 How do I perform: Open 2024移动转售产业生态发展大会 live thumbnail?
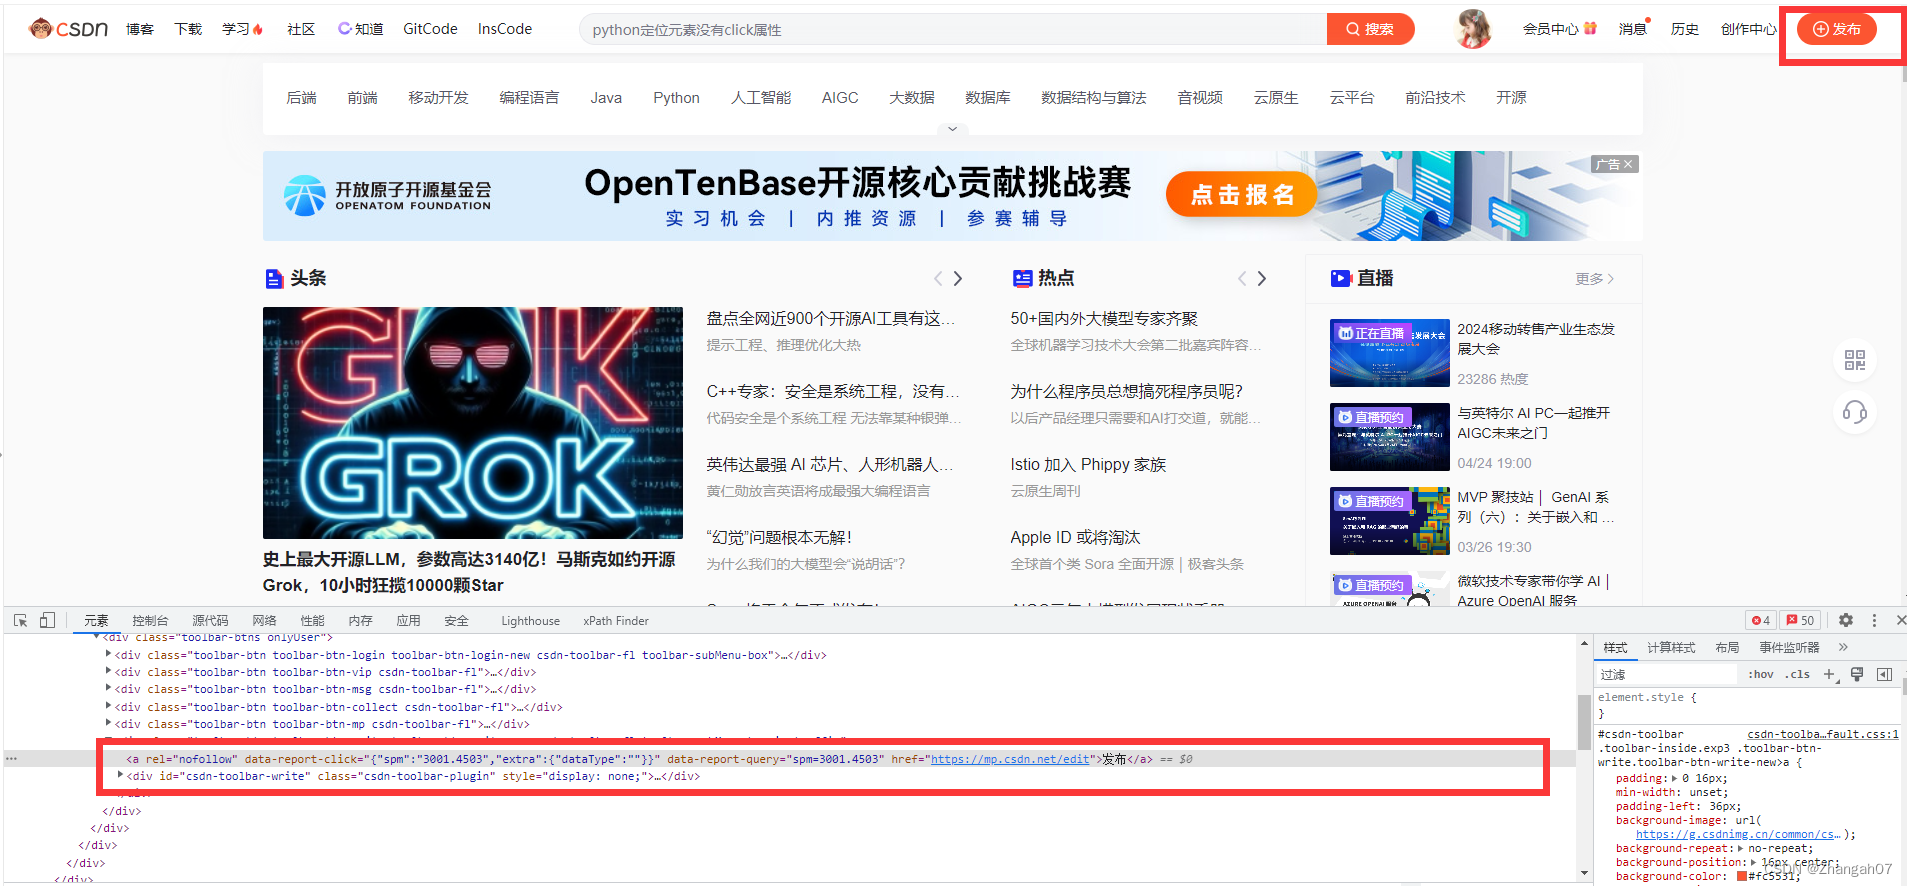coord(1389,353)
